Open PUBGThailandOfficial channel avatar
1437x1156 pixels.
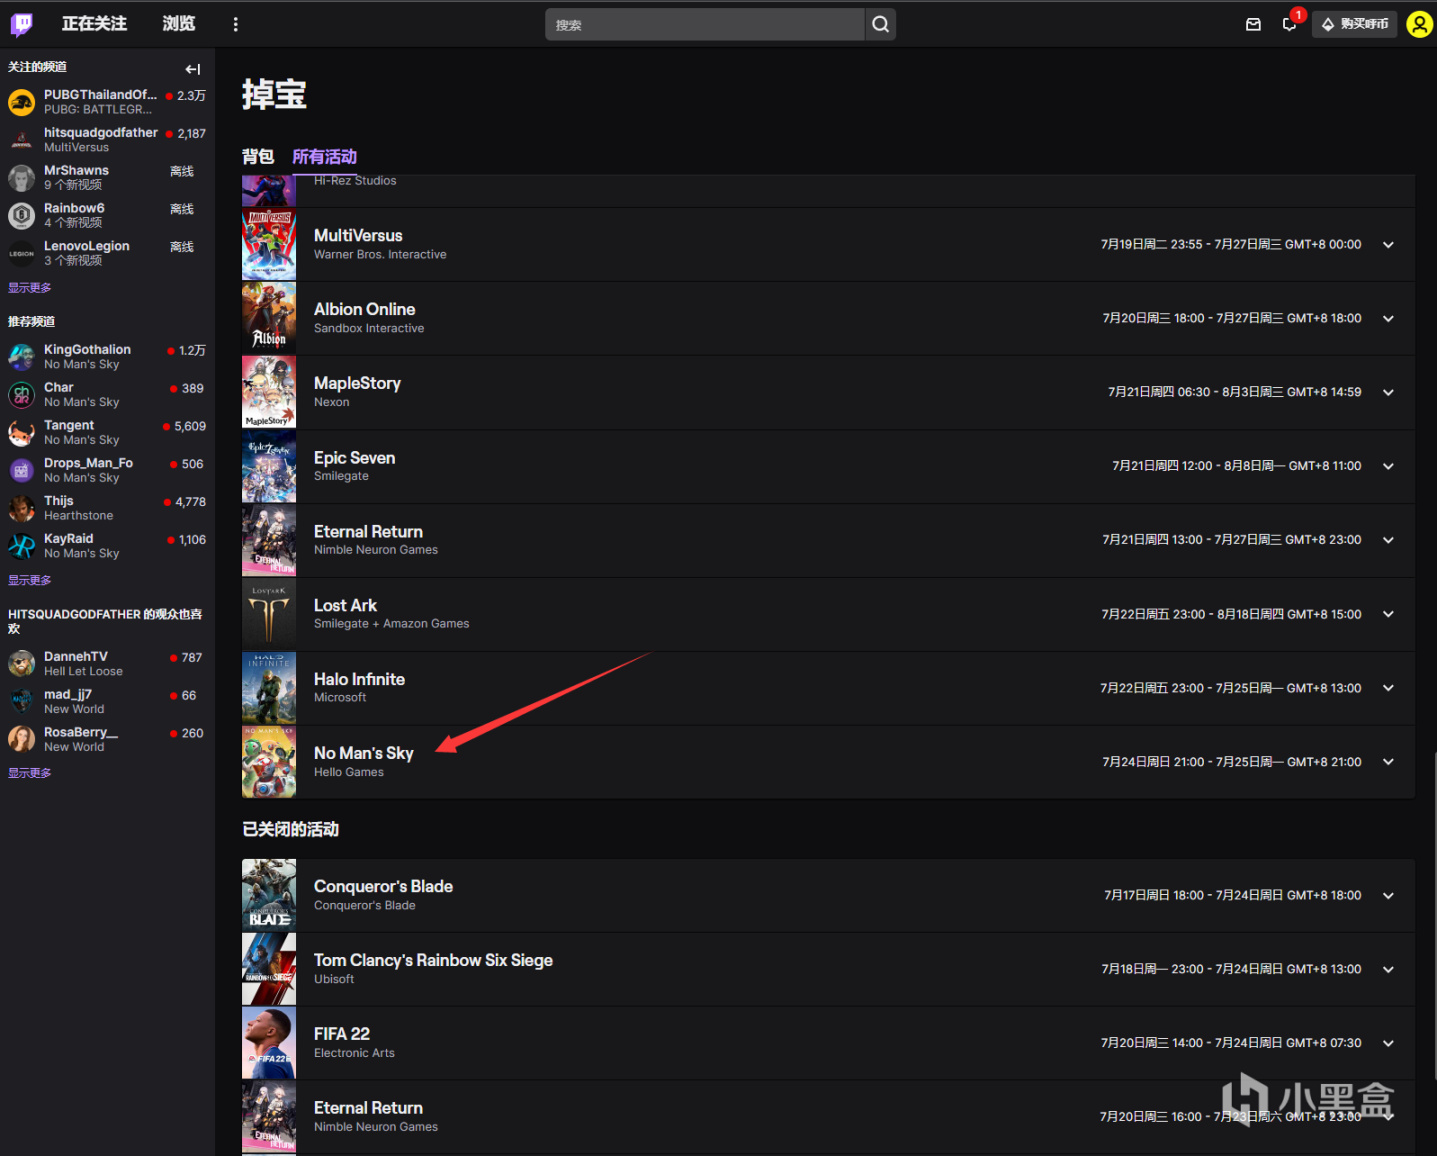point(22,102)
